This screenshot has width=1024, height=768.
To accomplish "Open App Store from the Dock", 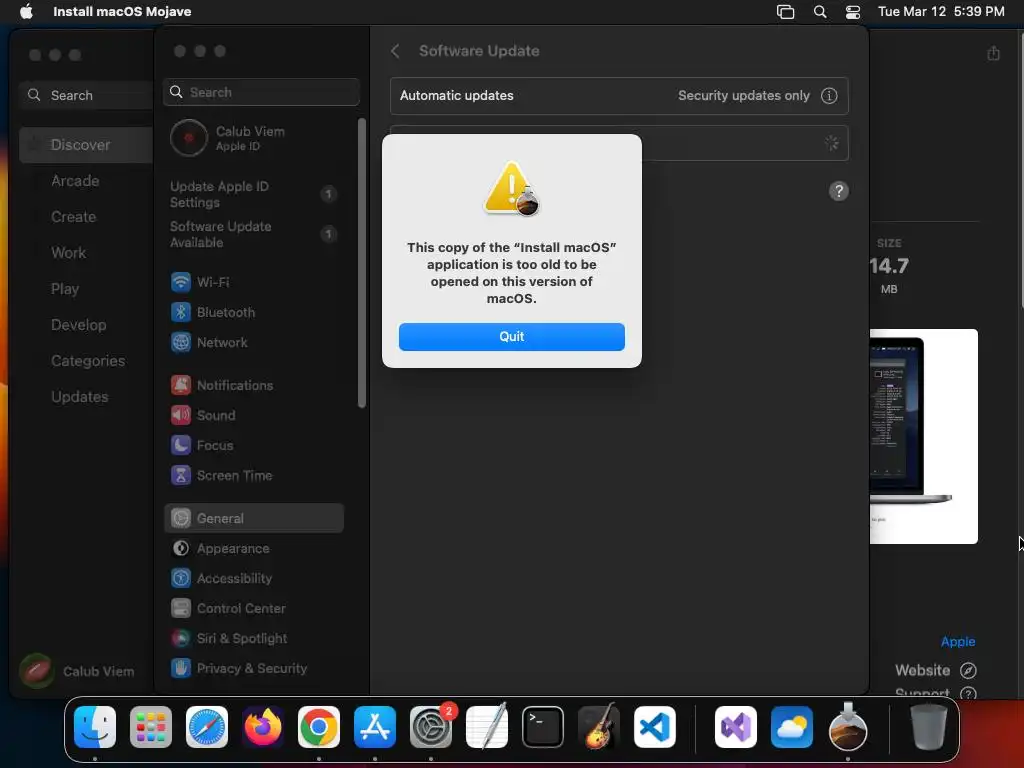I will pos(375,727).
